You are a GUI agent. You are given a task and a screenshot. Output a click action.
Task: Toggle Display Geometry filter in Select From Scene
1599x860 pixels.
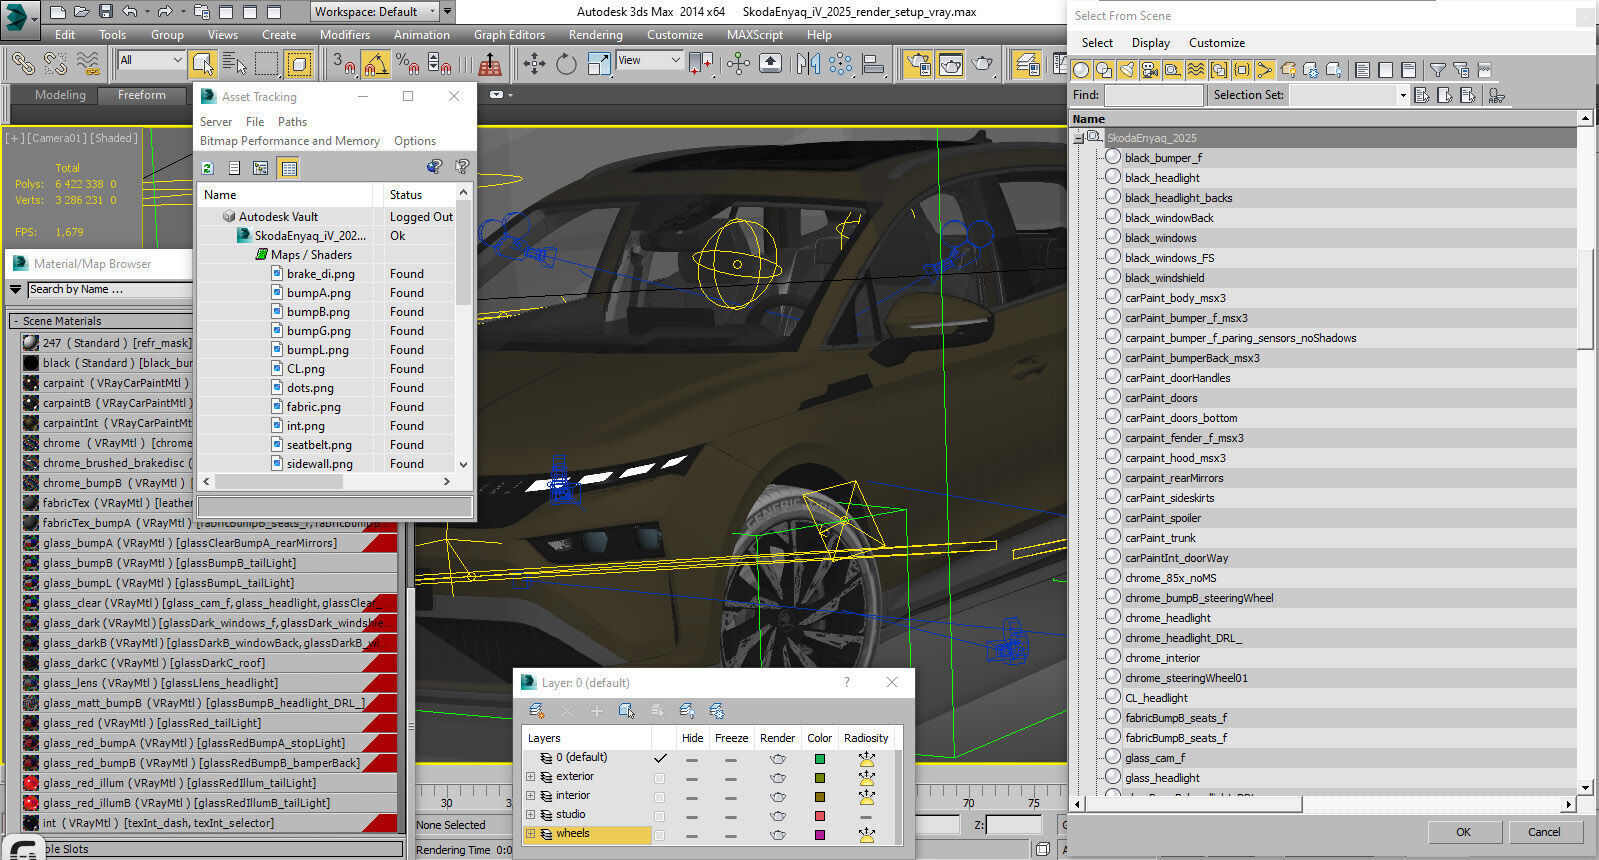(x=1081, y=70)
